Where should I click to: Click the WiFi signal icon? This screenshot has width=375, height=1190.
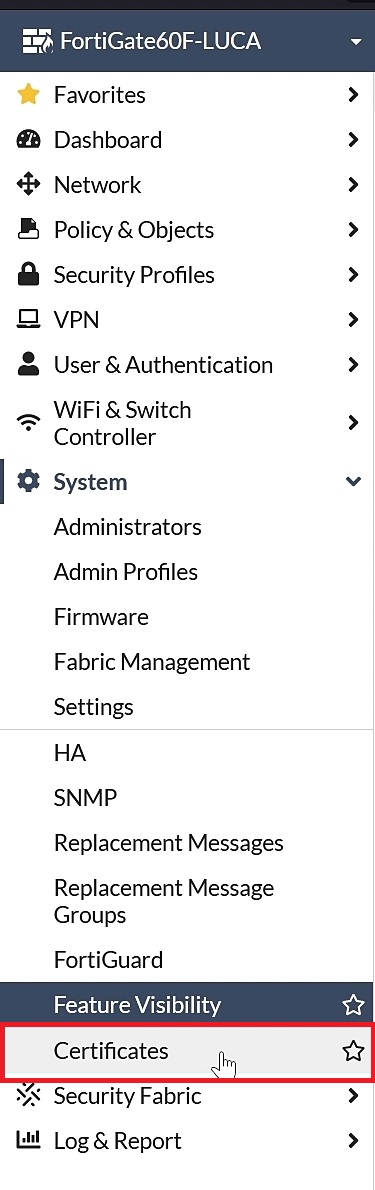[28, 423]
